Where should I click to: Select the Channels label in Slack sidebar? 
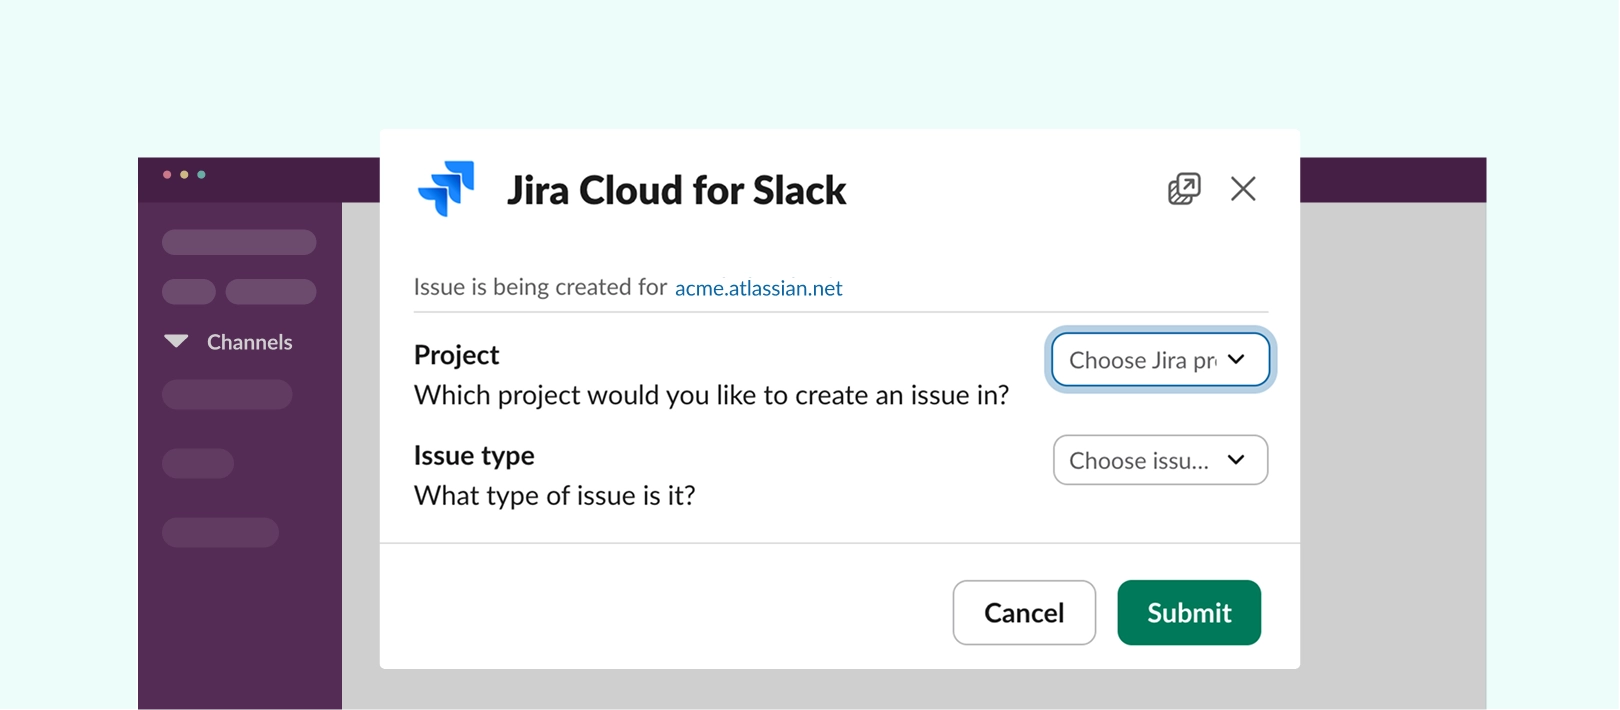pos(249,342)
